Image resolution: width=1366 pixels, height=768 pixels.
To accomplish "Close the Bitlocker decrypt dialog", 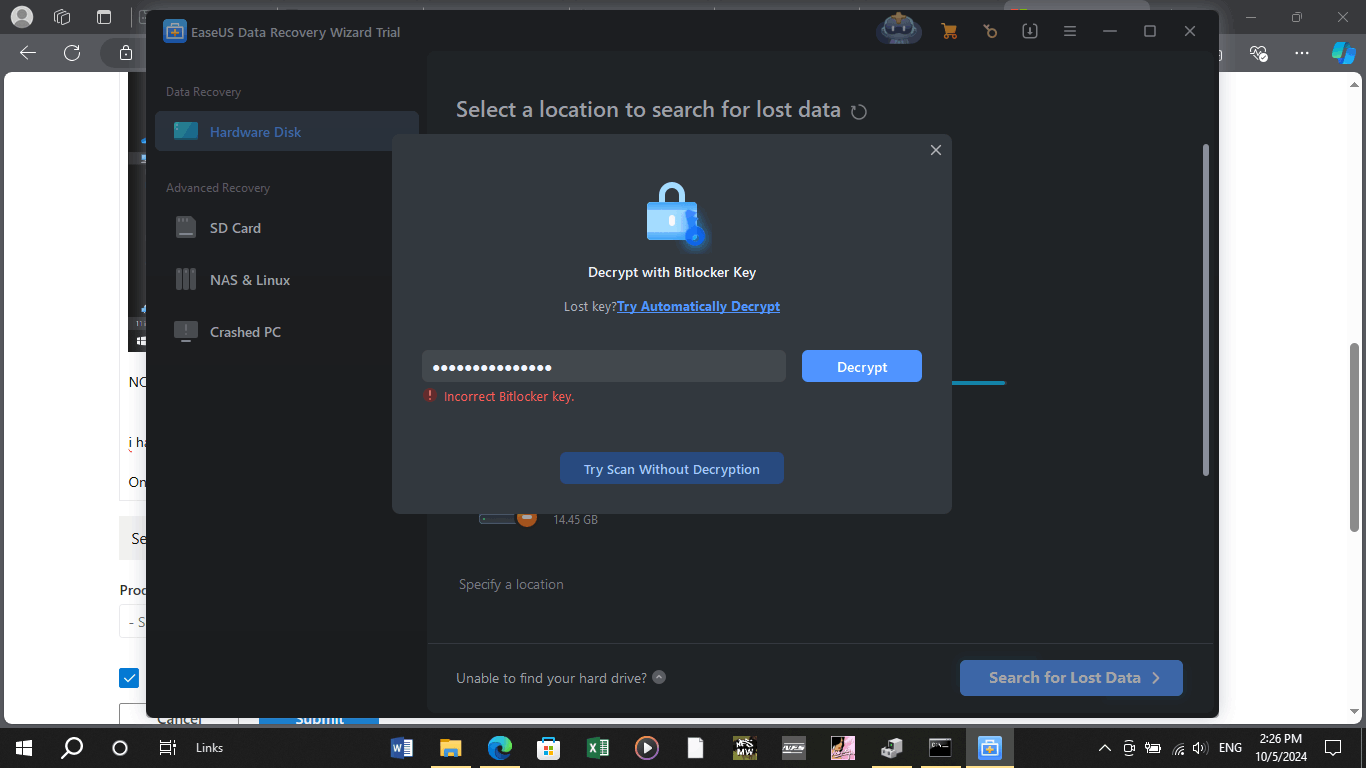I will tap(936, 150).
